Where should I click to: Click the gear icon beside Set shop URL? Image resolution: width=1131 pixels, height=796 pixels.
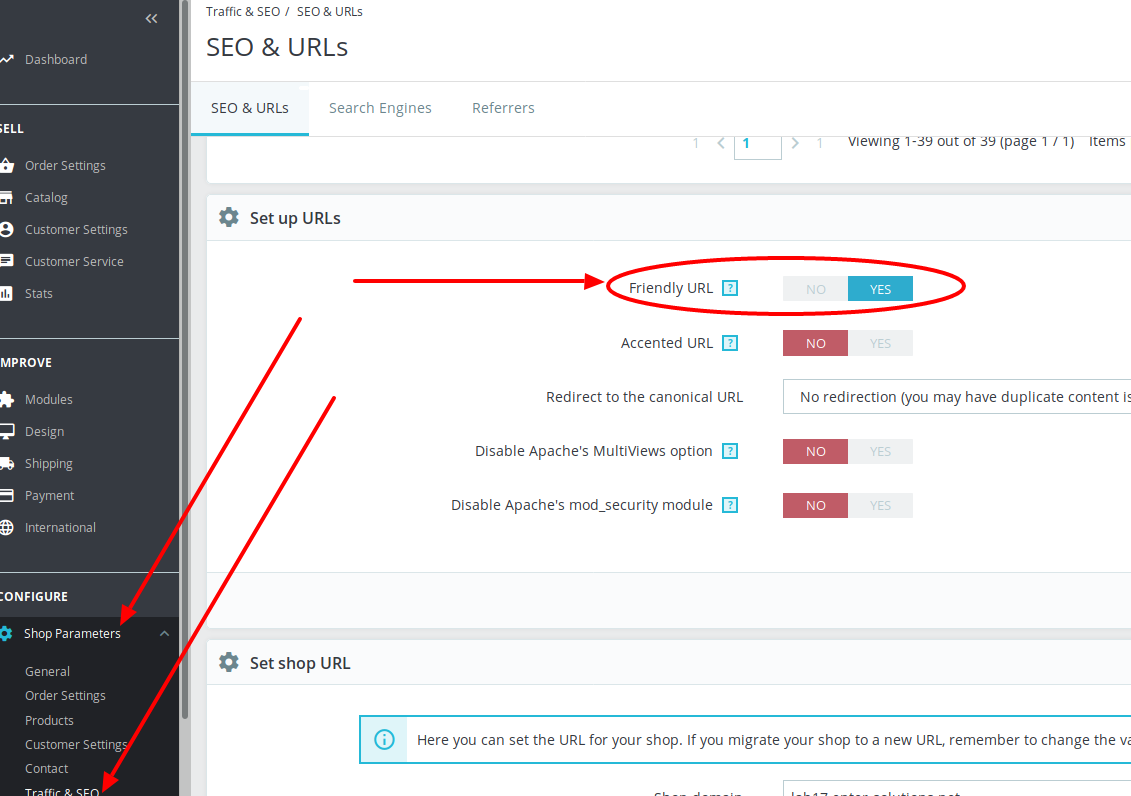(229, 662)
